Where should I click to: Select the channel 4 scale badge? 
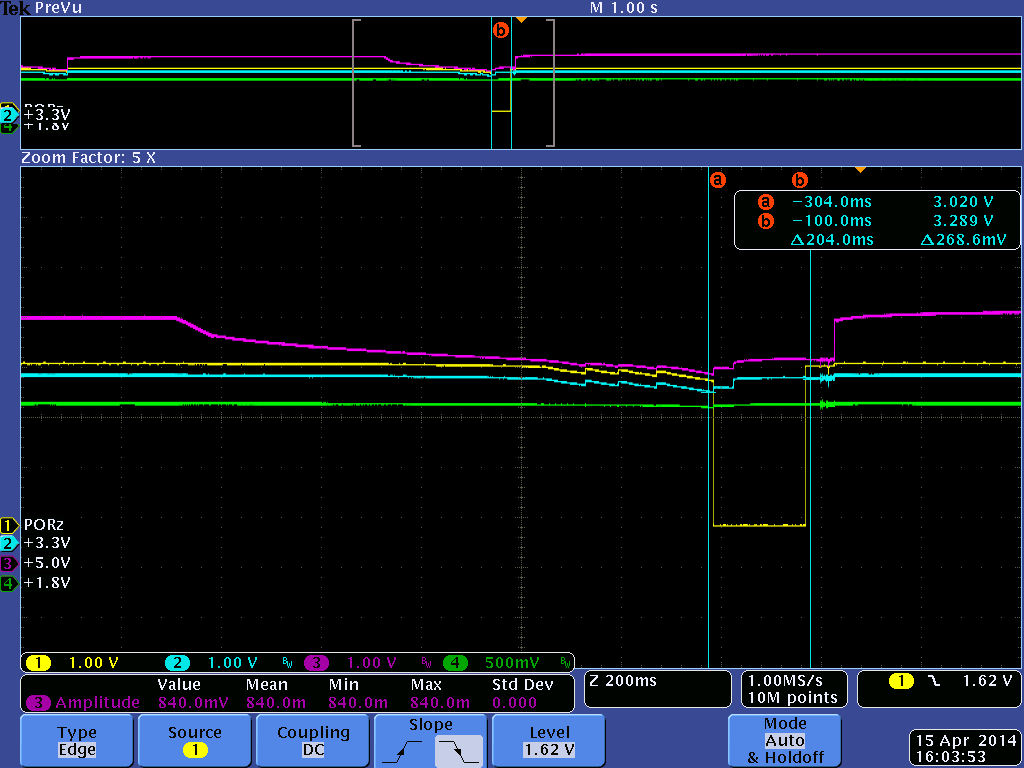click(x=455, y=663)
